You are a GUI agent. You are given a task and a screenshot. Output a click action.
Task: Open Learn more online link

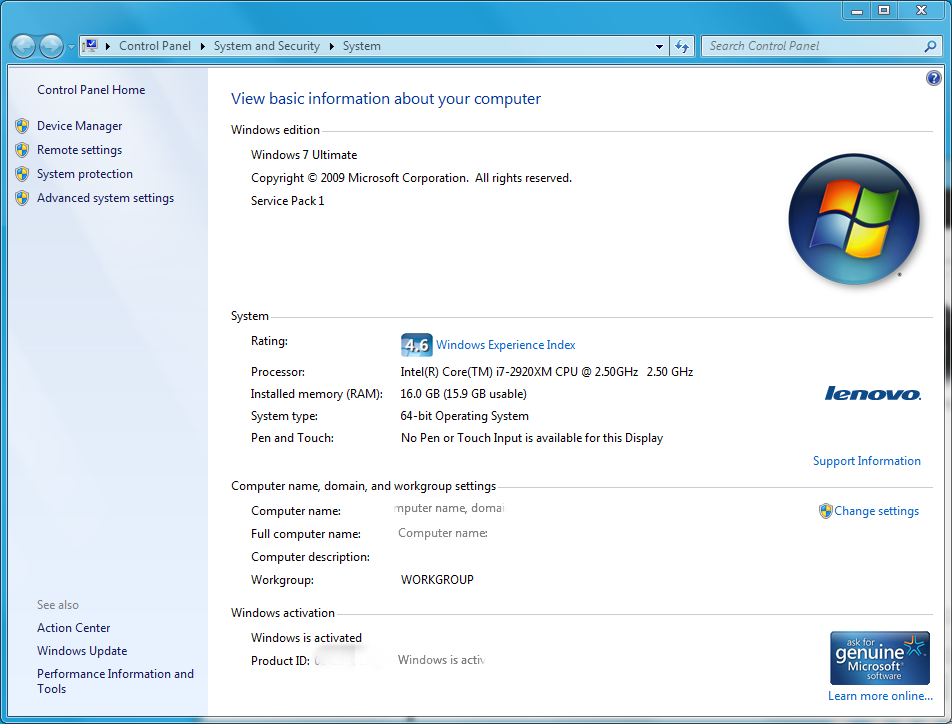880,696
